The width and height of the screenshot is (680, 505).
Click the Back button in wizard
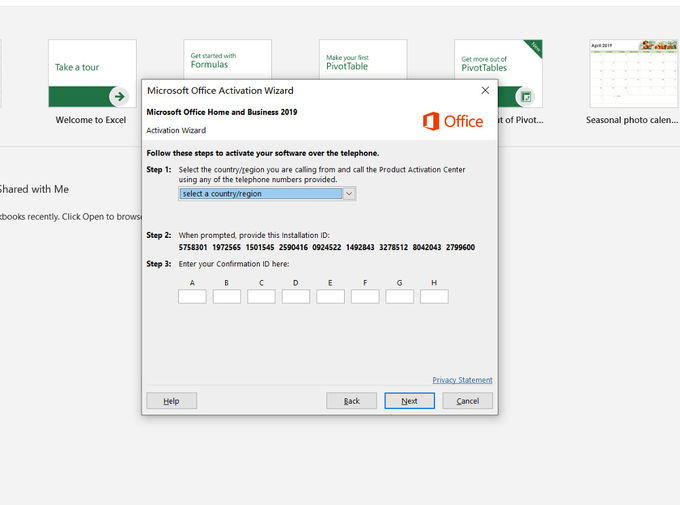(x=351, y=401)
